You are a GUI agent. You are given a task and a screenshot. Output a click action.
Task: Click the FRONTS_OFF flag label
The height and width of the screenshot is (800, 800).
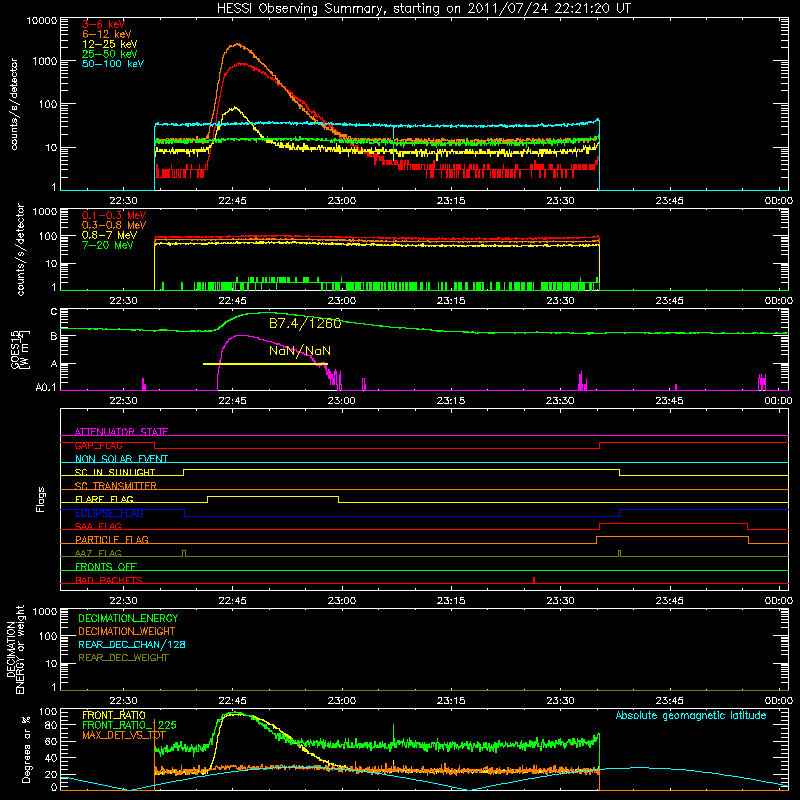[106, 566]
